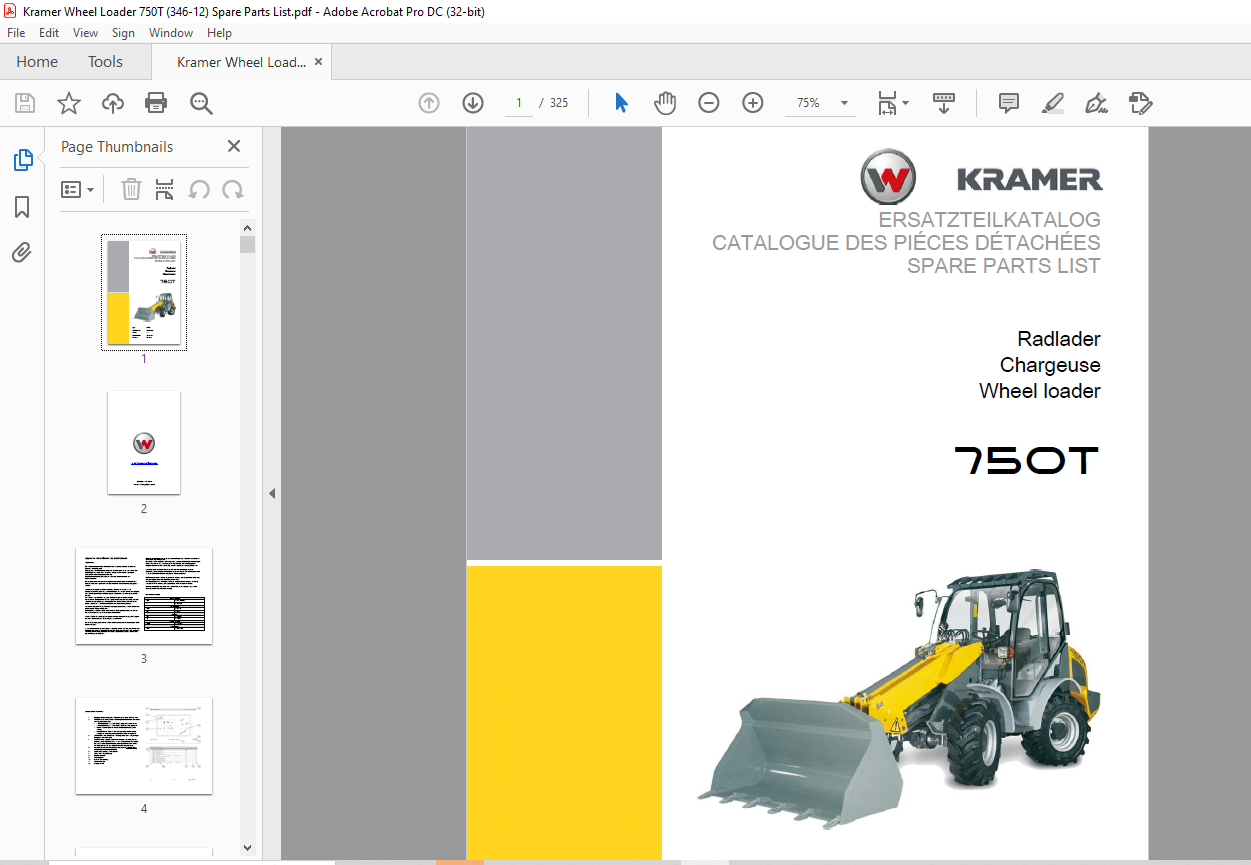The height and width of the screenshot is (865, 1251).
Task: Select page 2 thumbnail
Action: pos(144,442)
